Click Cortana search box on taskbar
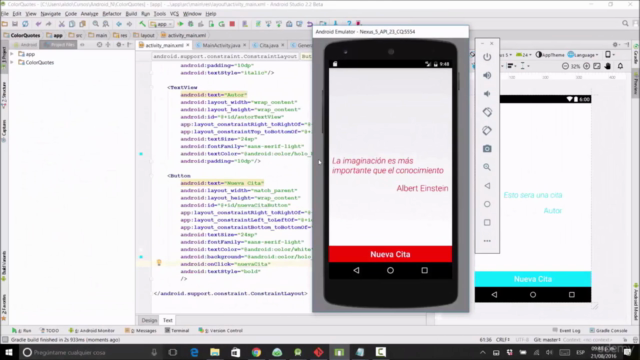This screenshot has width=640, height=360. point(90,352)
